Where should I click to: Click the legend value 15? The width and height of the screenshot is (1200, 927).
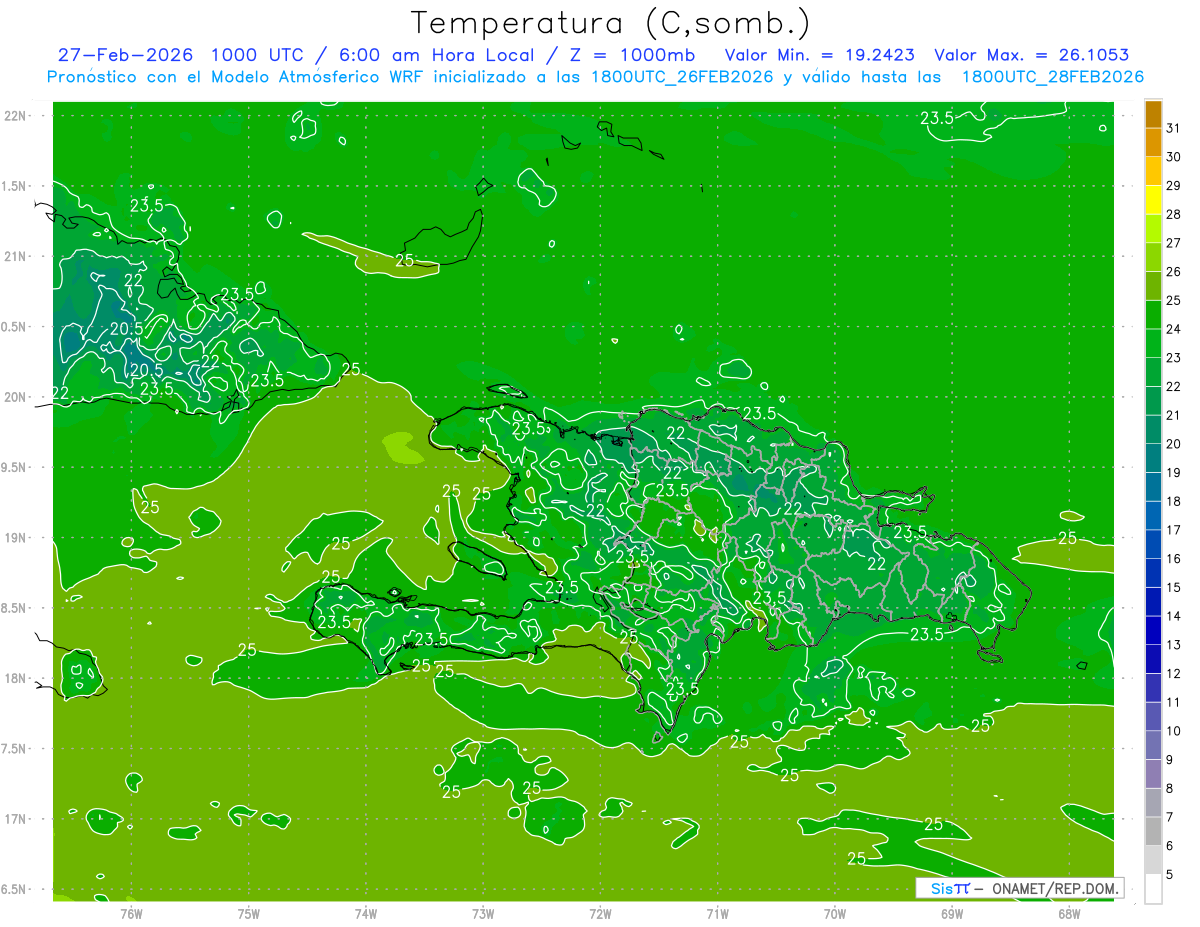(x=1174, y=587)
